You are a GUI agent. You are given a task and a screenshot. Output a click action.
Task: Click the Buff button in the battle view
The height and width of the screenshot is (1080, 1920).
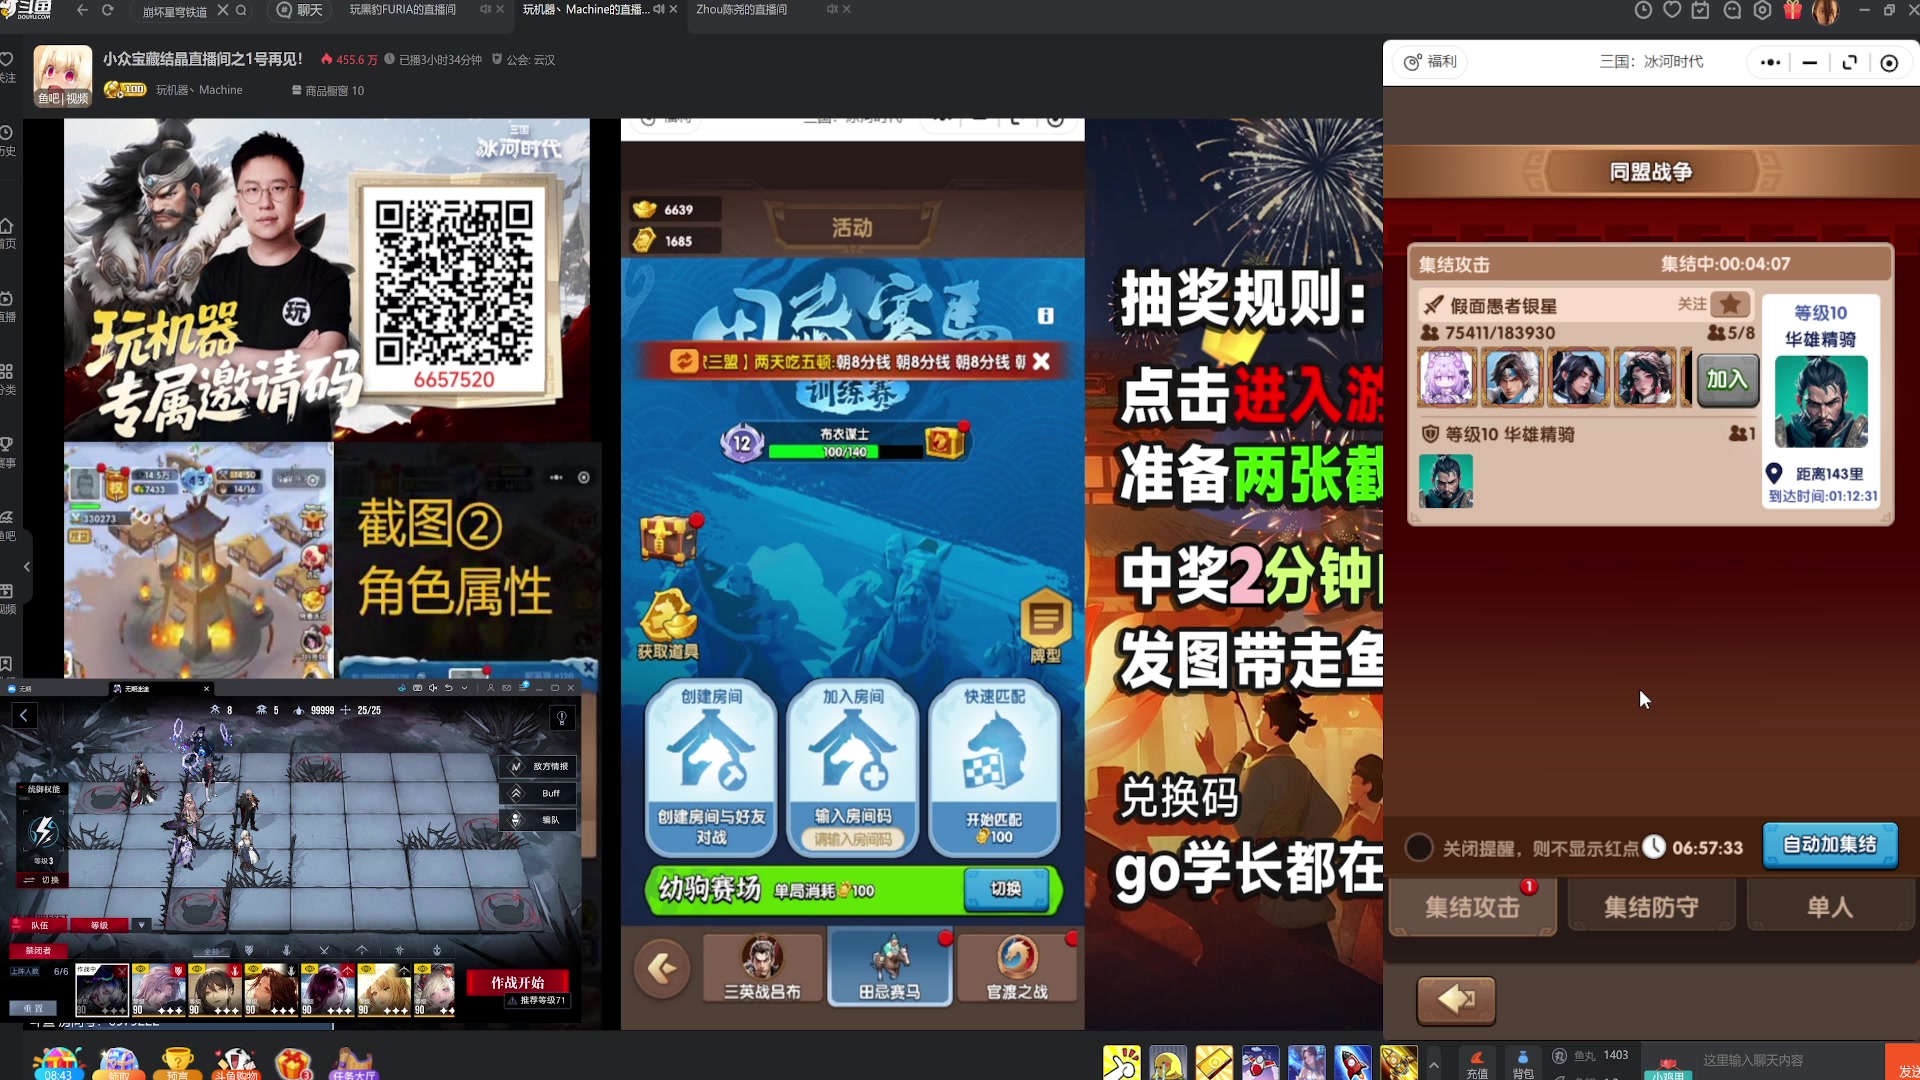[540, 793]
